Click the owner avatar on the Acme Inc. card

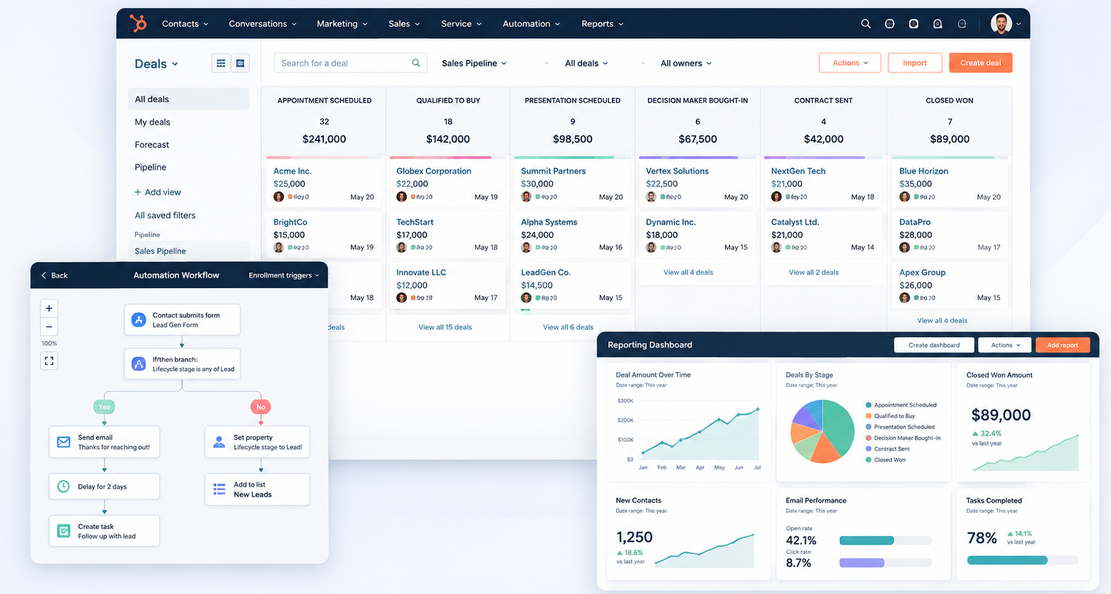(278, 196)
